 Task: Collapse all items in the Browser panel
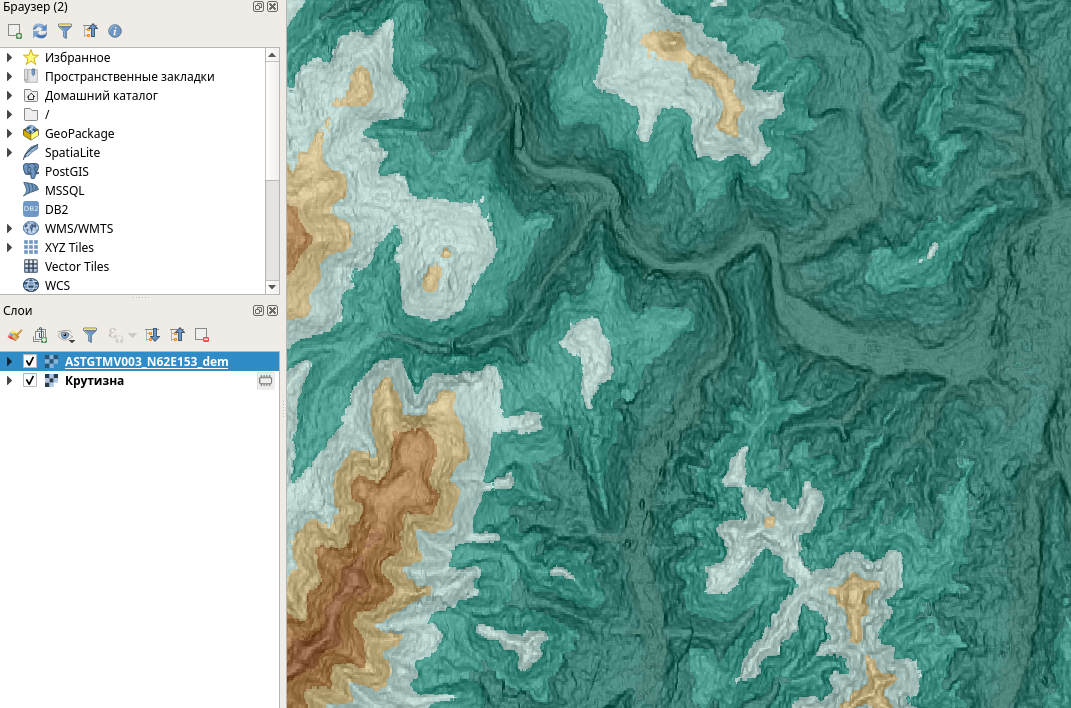click(90, 31)
